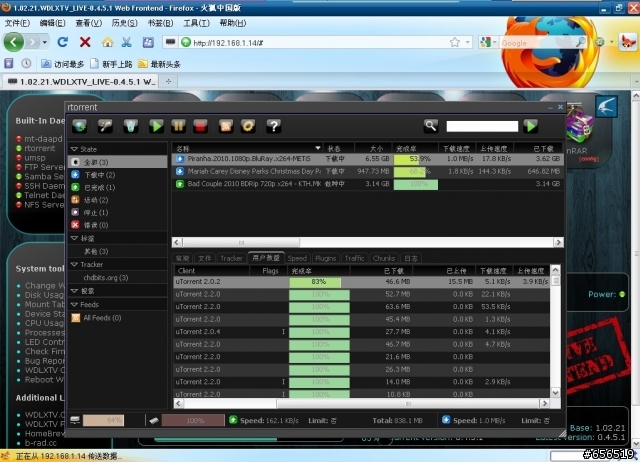Pause the torrent with pause icon
Viewport: 640px width, 462px height.
click(178, 126)
